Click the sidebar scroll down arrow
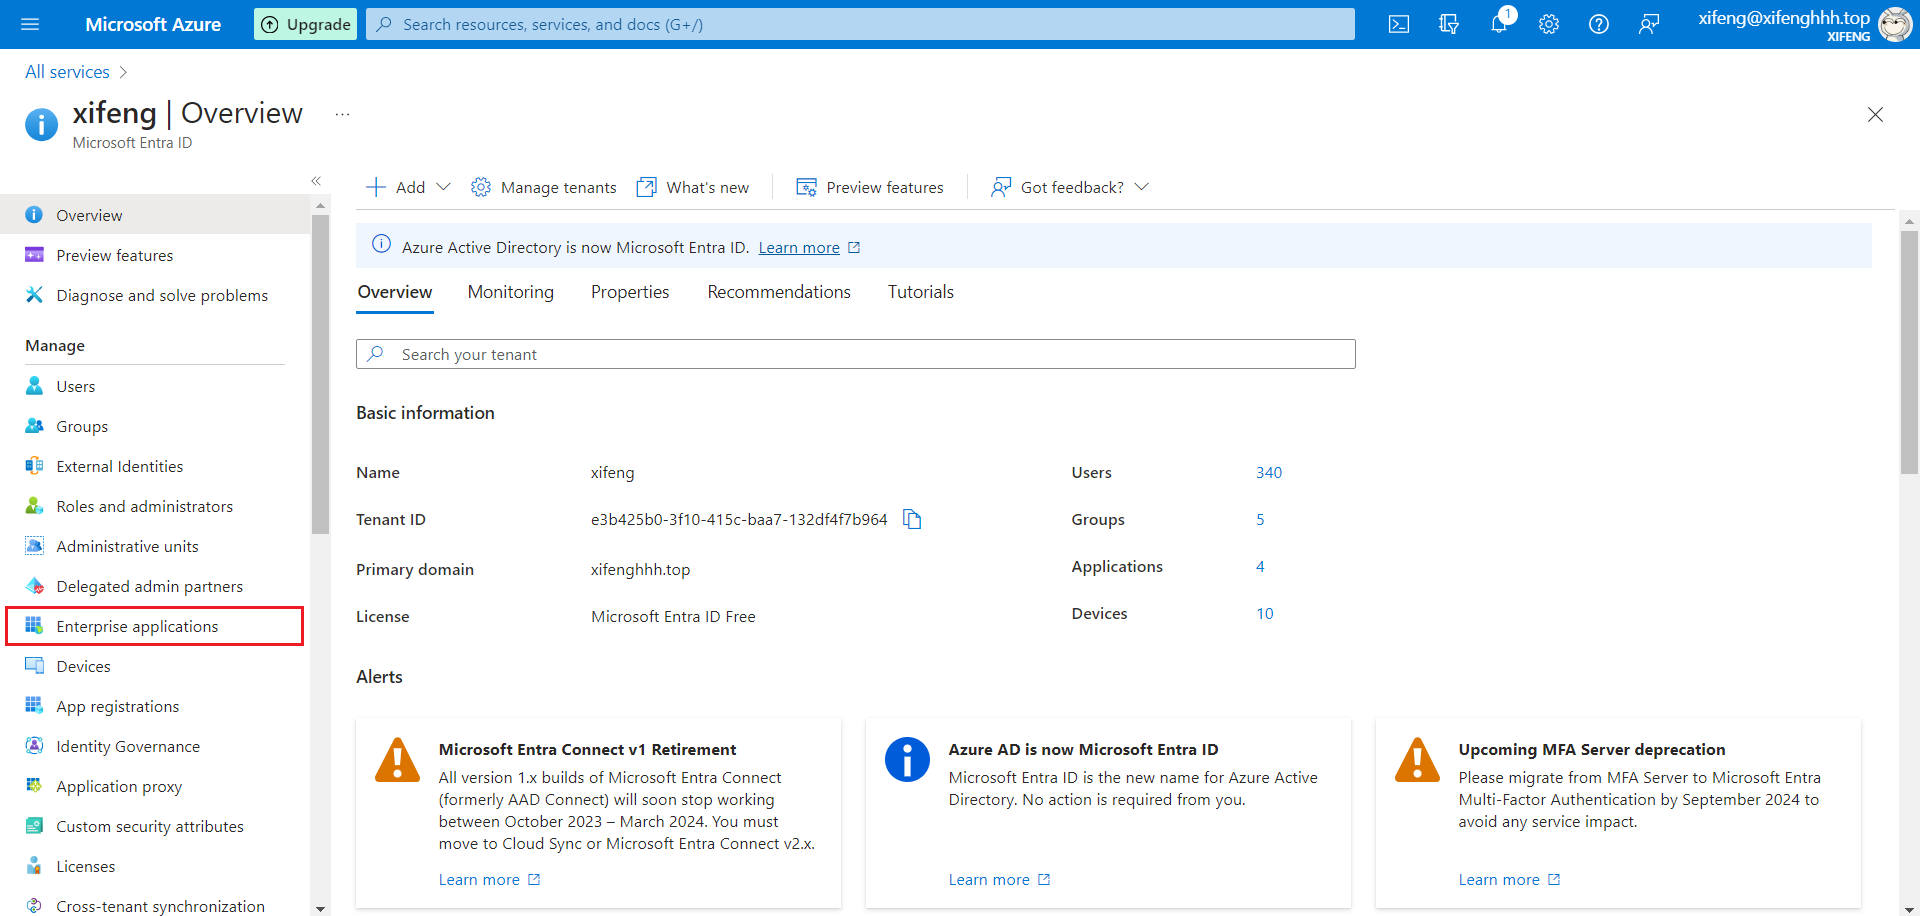1920x916 pixels. click(320, 909)
